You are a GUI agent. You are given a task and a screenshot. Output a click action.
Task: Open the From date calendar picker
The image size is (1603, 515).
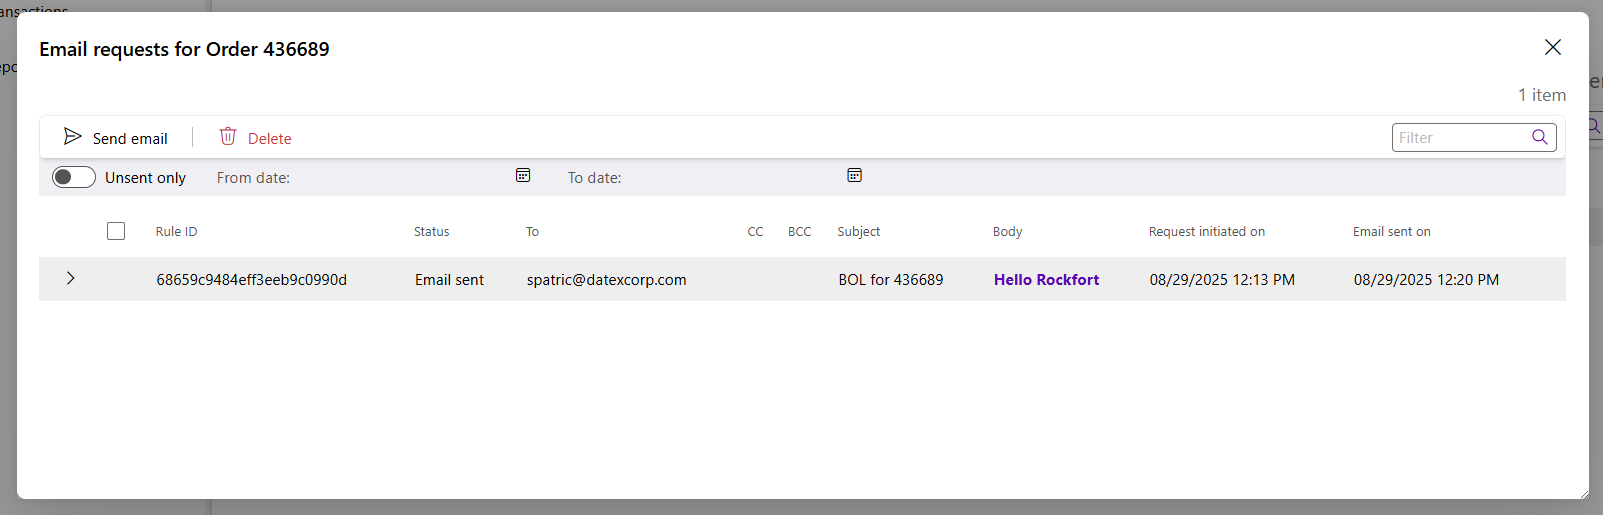[523, 176]
